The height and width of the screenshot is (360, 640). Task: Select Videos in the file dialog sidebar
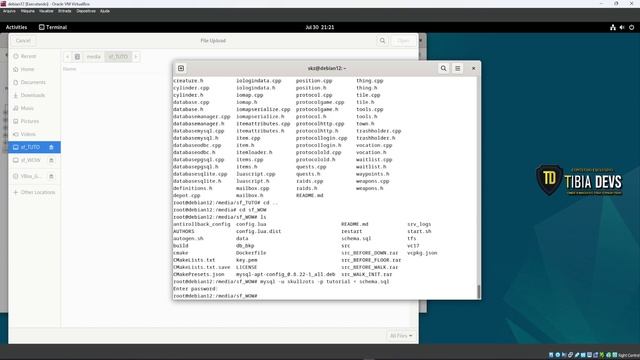coord(34,134)
